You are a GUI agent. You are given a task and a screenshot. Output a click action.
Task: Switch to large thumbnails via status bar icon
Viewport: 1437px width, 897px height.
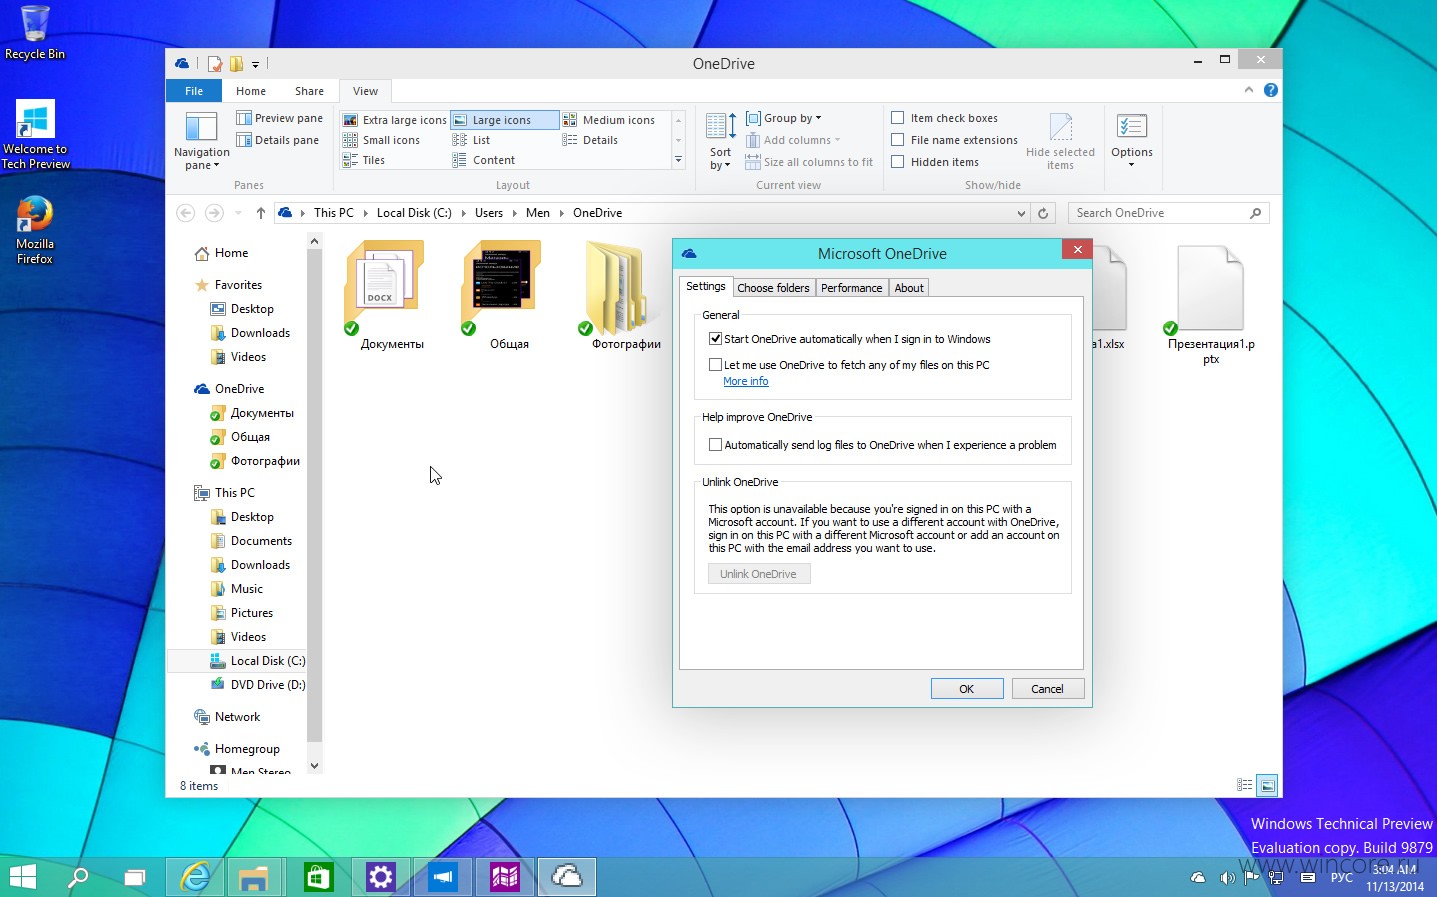1267,785
